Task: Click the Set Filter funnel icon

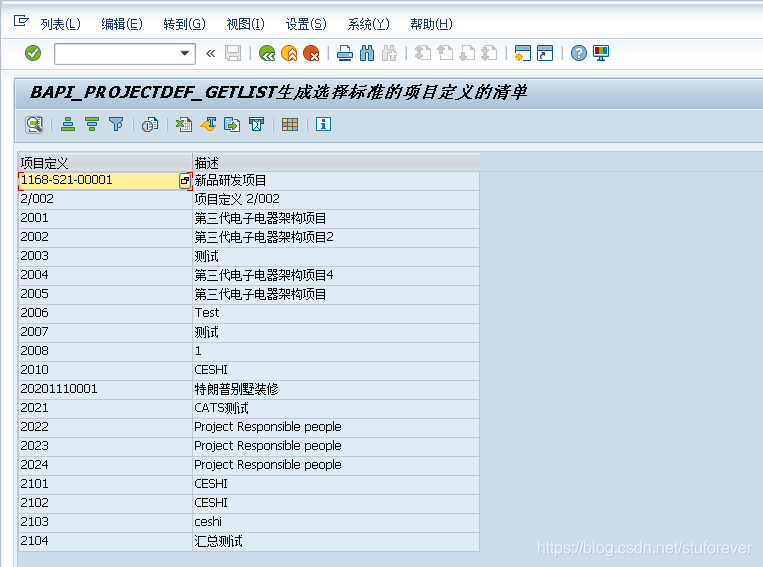Action: coord(116,125)
